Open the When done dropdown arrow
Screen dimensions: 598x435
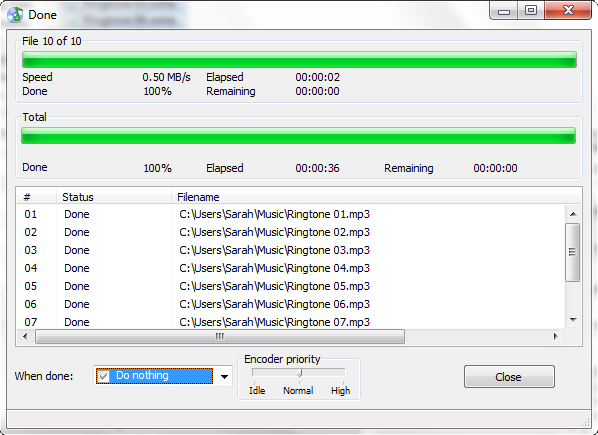(224, 377)
